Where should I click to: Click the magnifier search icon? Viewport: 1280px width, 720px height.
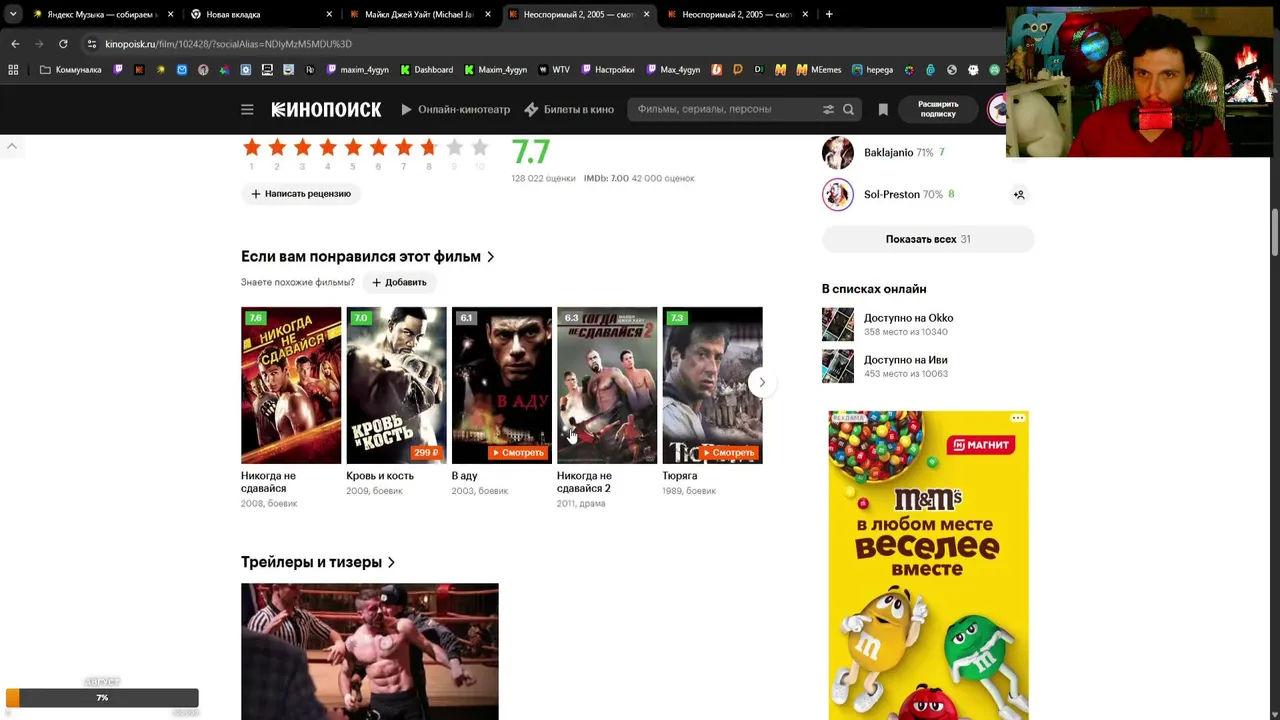pyautogui.click(x=848, y=109)
